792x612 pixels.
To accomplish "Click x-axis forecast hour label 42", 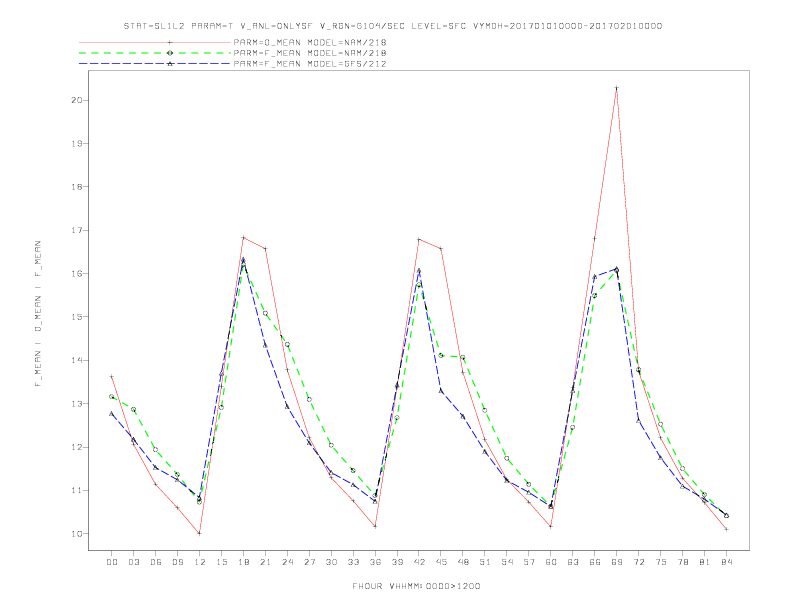I will (x=419, y=562).
